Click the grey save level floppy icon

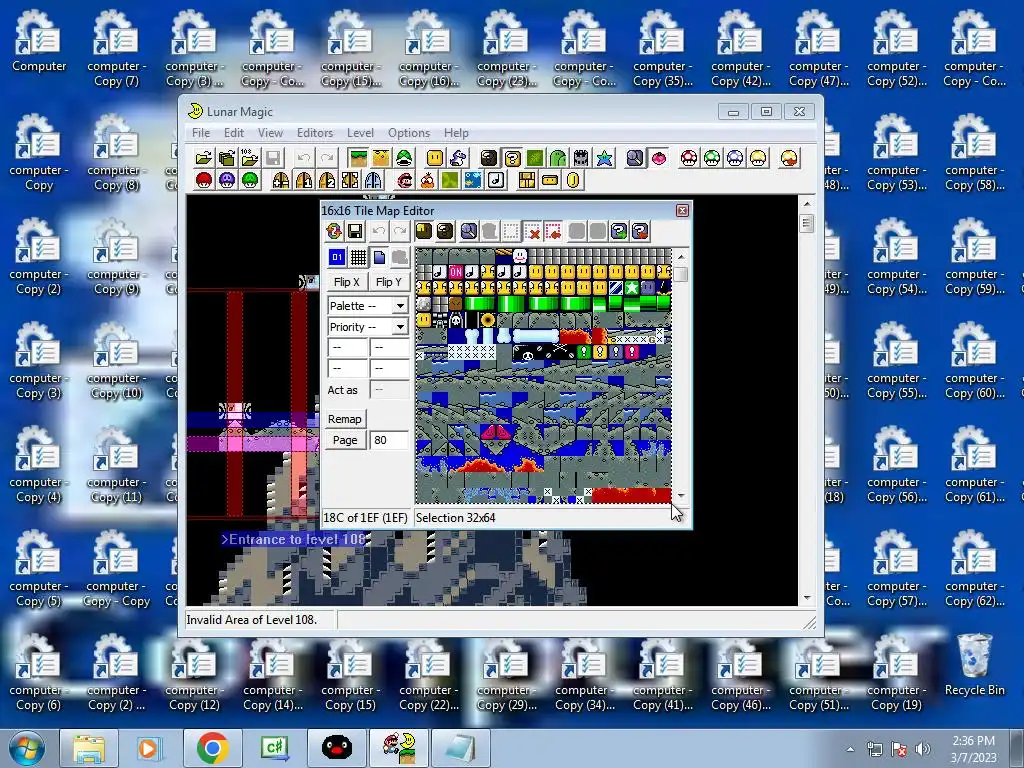[x=273, y=158]
